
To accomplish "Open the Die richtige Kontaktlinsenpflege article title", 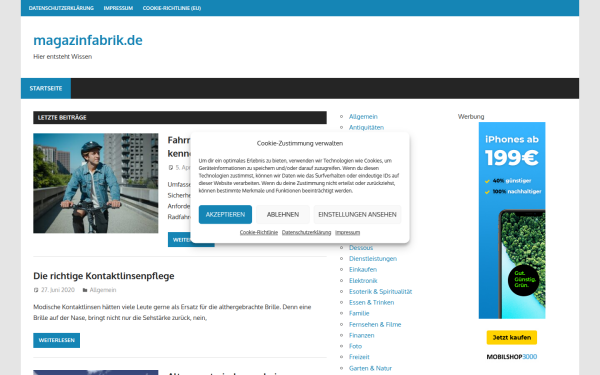I will click(104, 276).
